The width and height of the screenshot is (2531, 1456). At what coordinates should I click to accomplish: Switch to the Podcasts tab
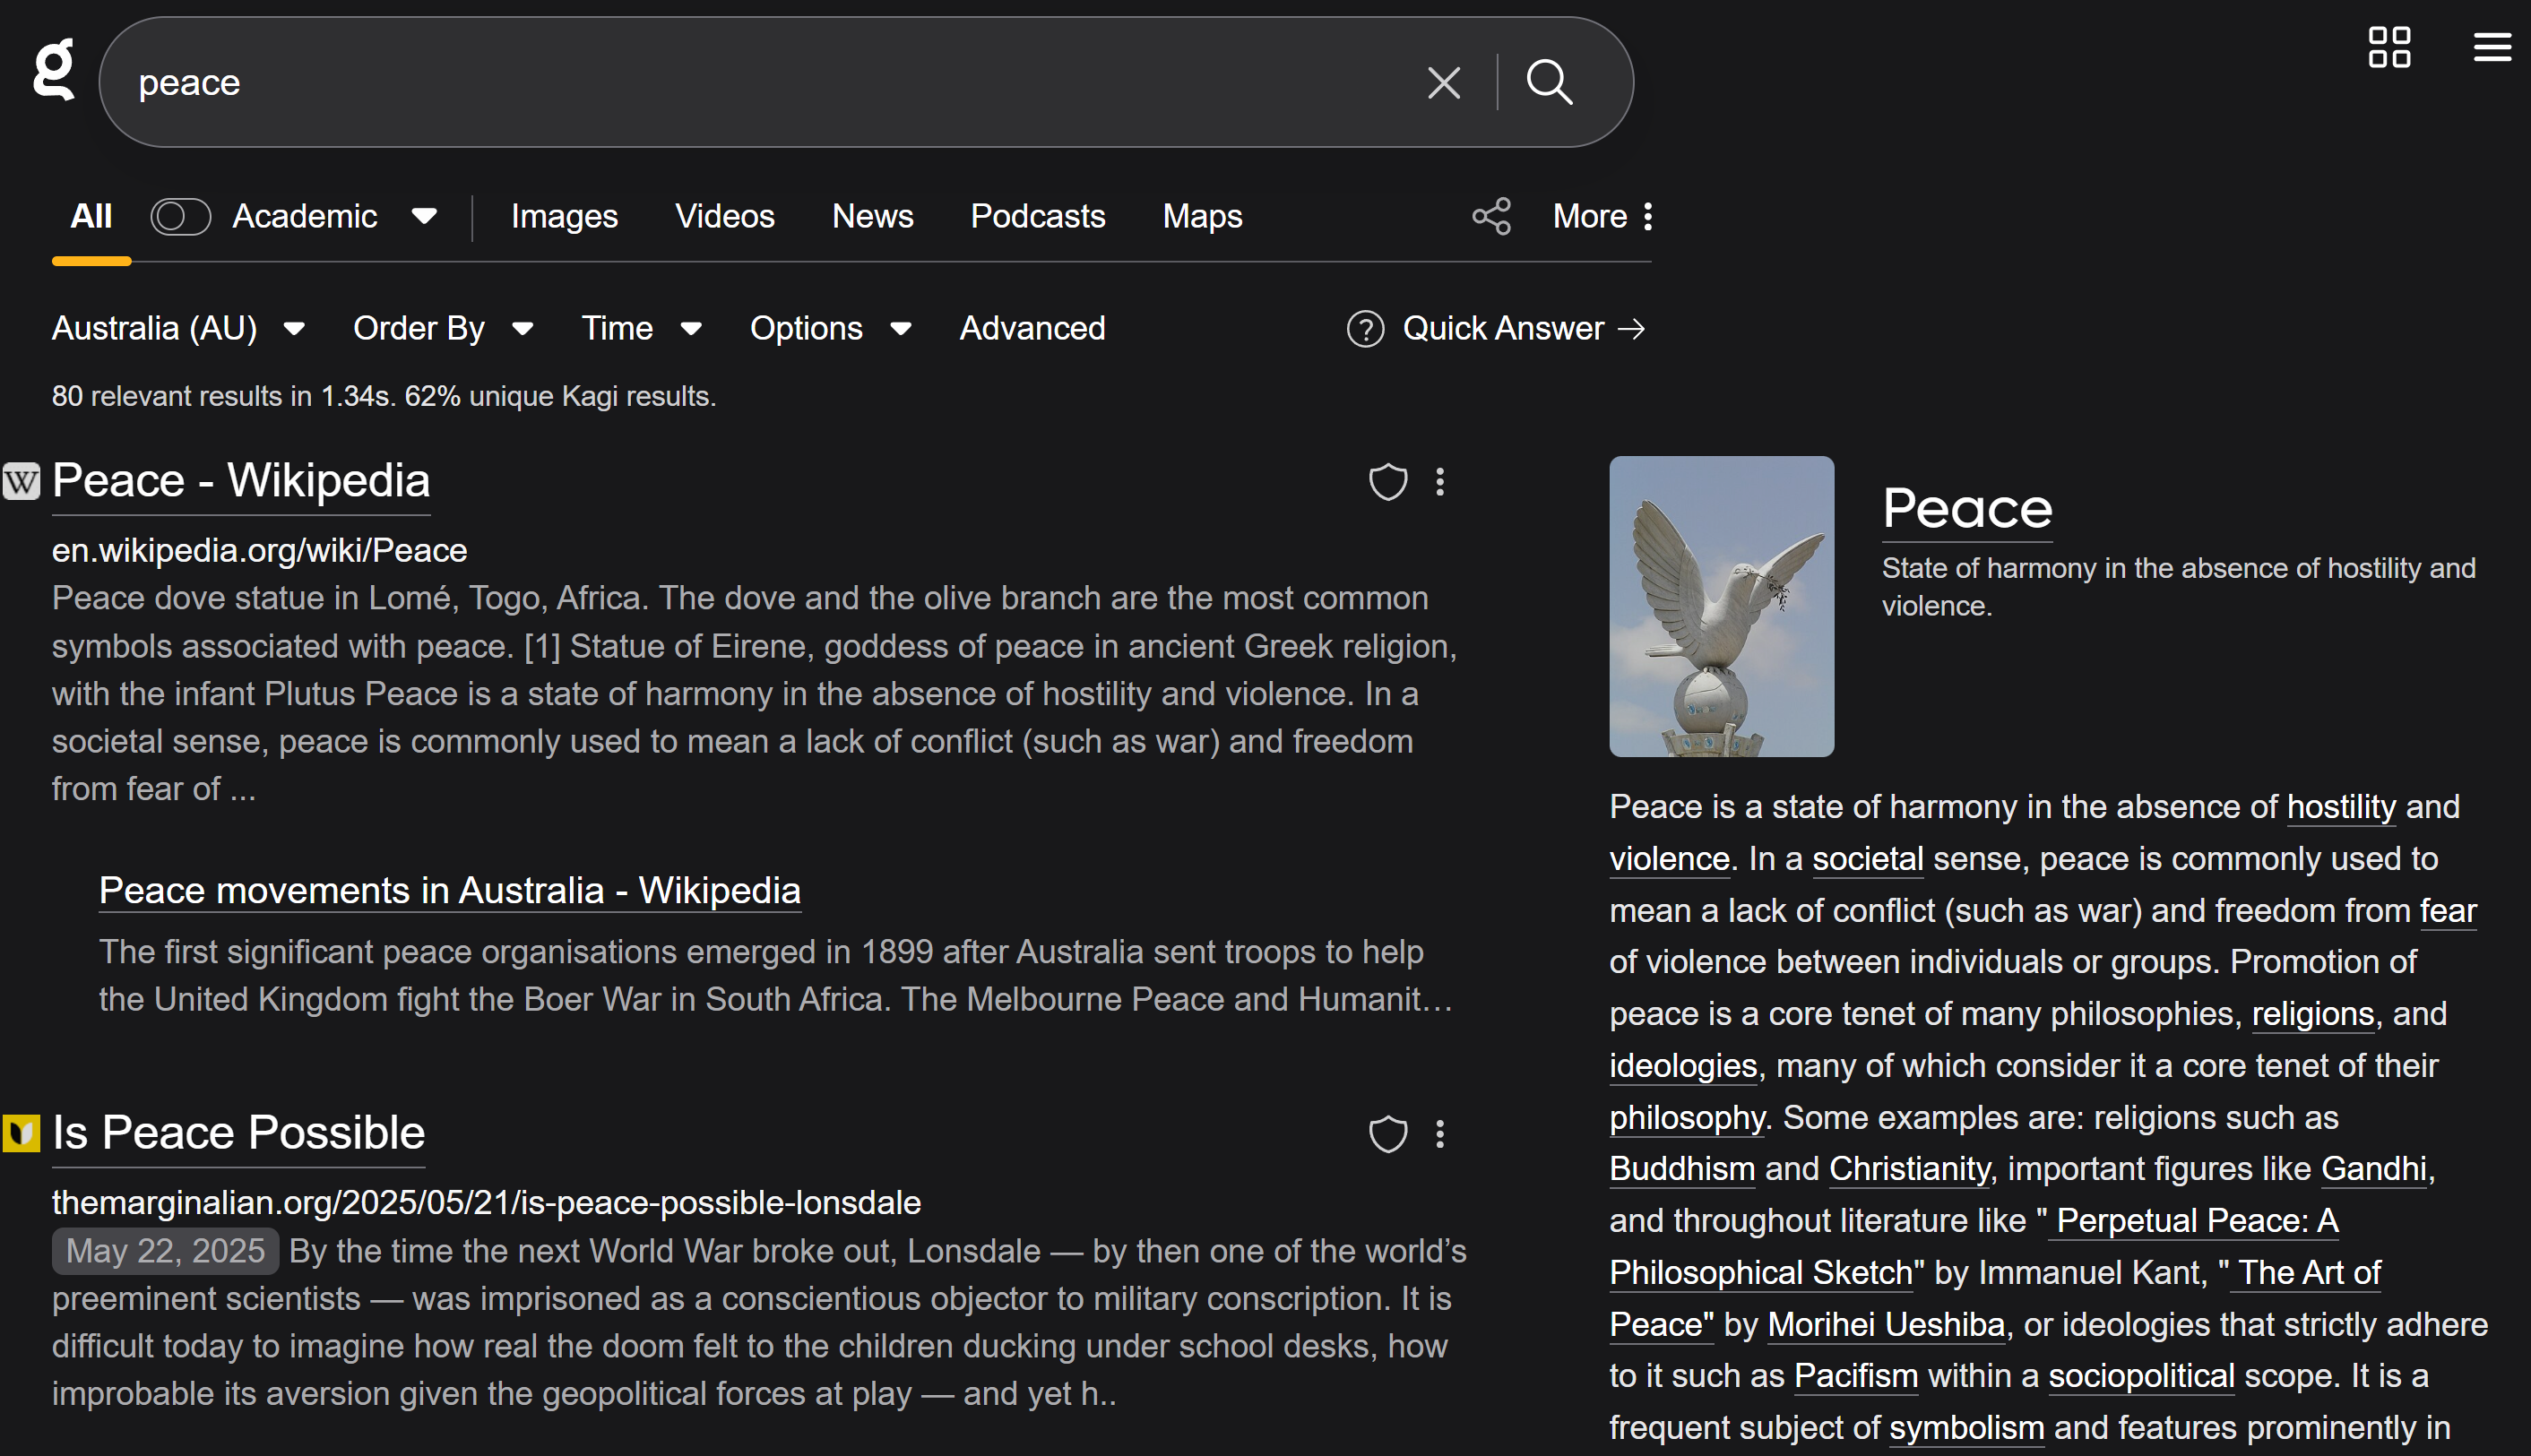click(x=1037, y=216)
